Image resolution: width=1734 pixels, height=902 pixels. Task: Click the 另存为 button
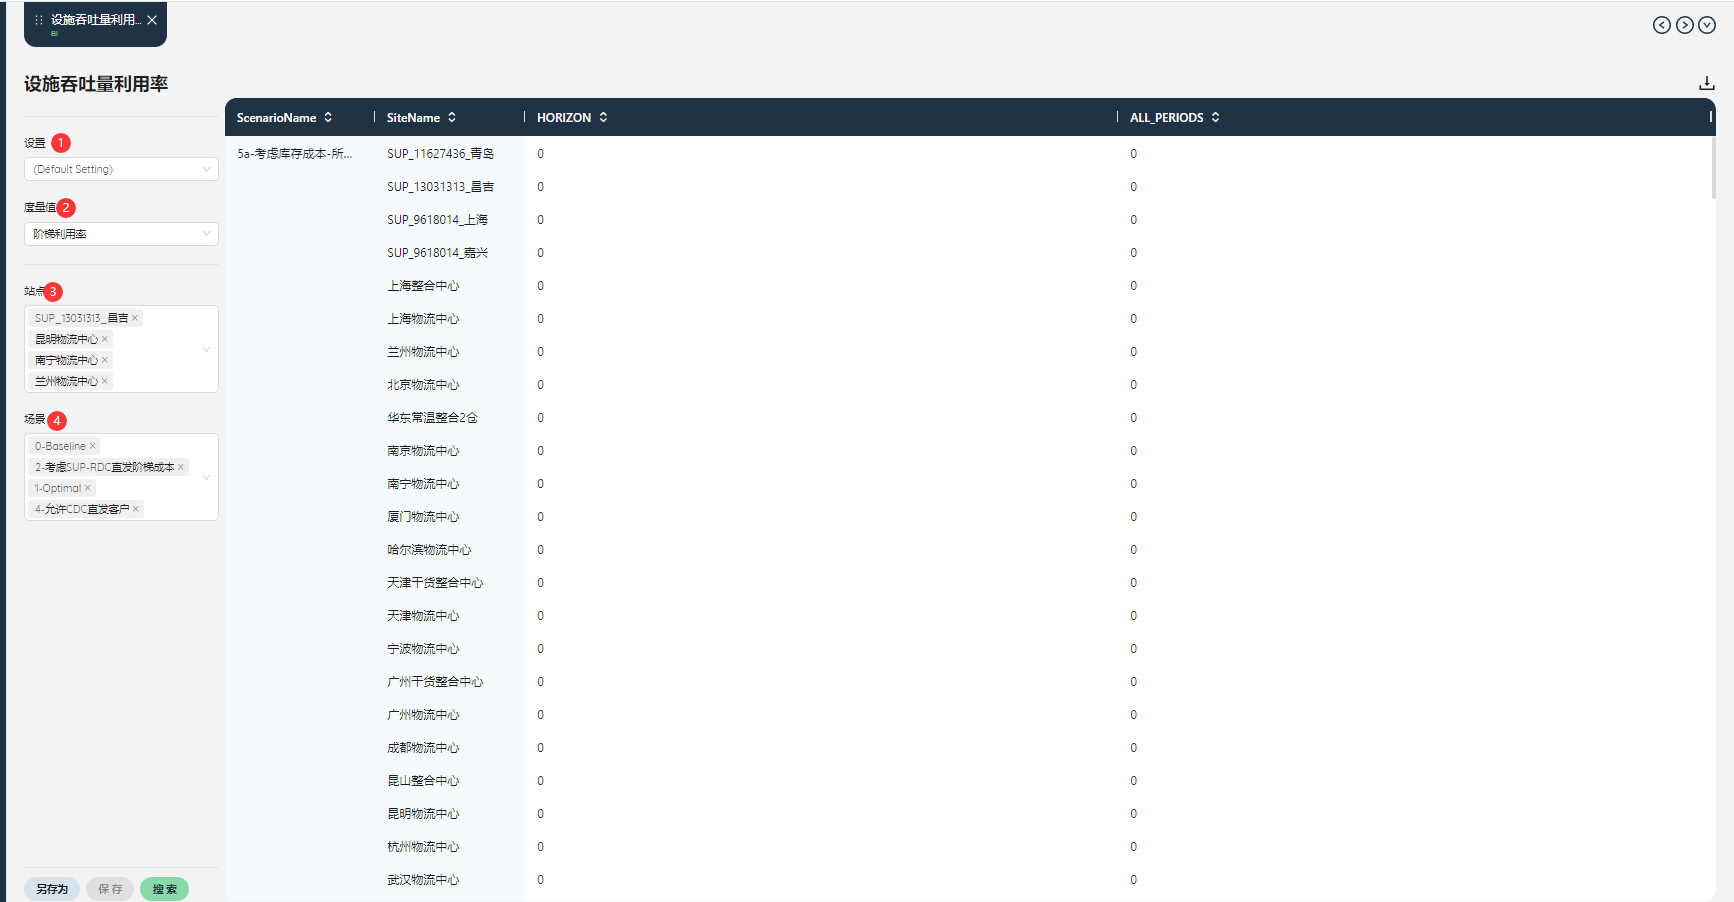52,889
